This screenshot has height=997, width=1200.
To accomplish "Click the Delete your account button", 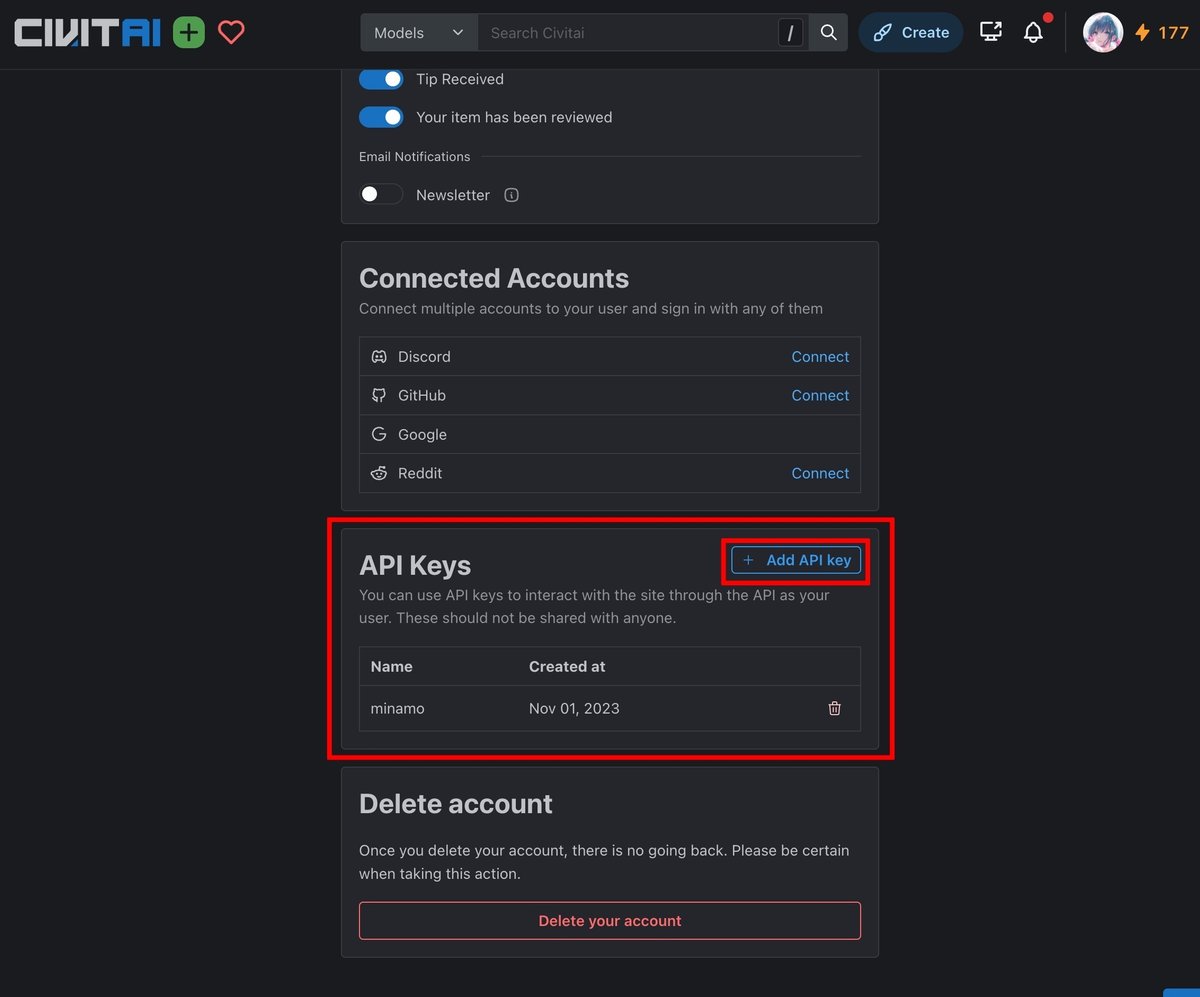I will pyautogui.click(x=610, y=920).
